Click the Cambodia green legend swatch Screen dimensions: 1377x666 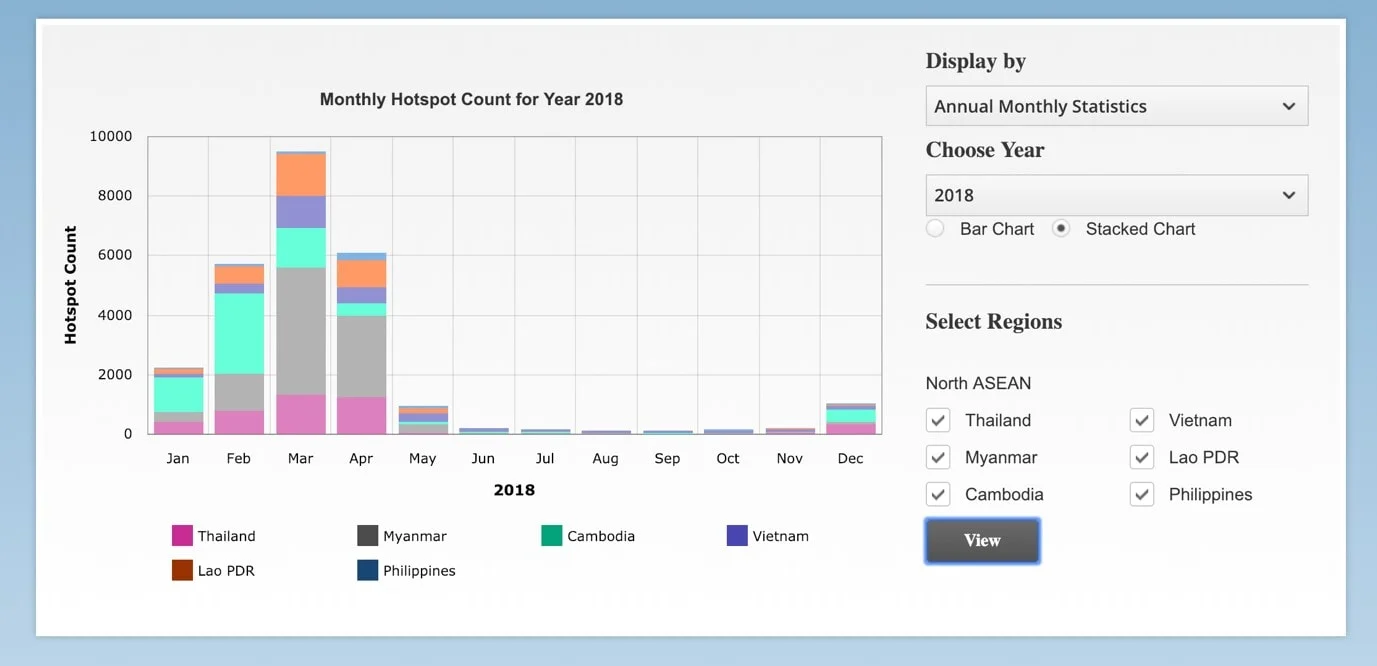tap(552, 536)
